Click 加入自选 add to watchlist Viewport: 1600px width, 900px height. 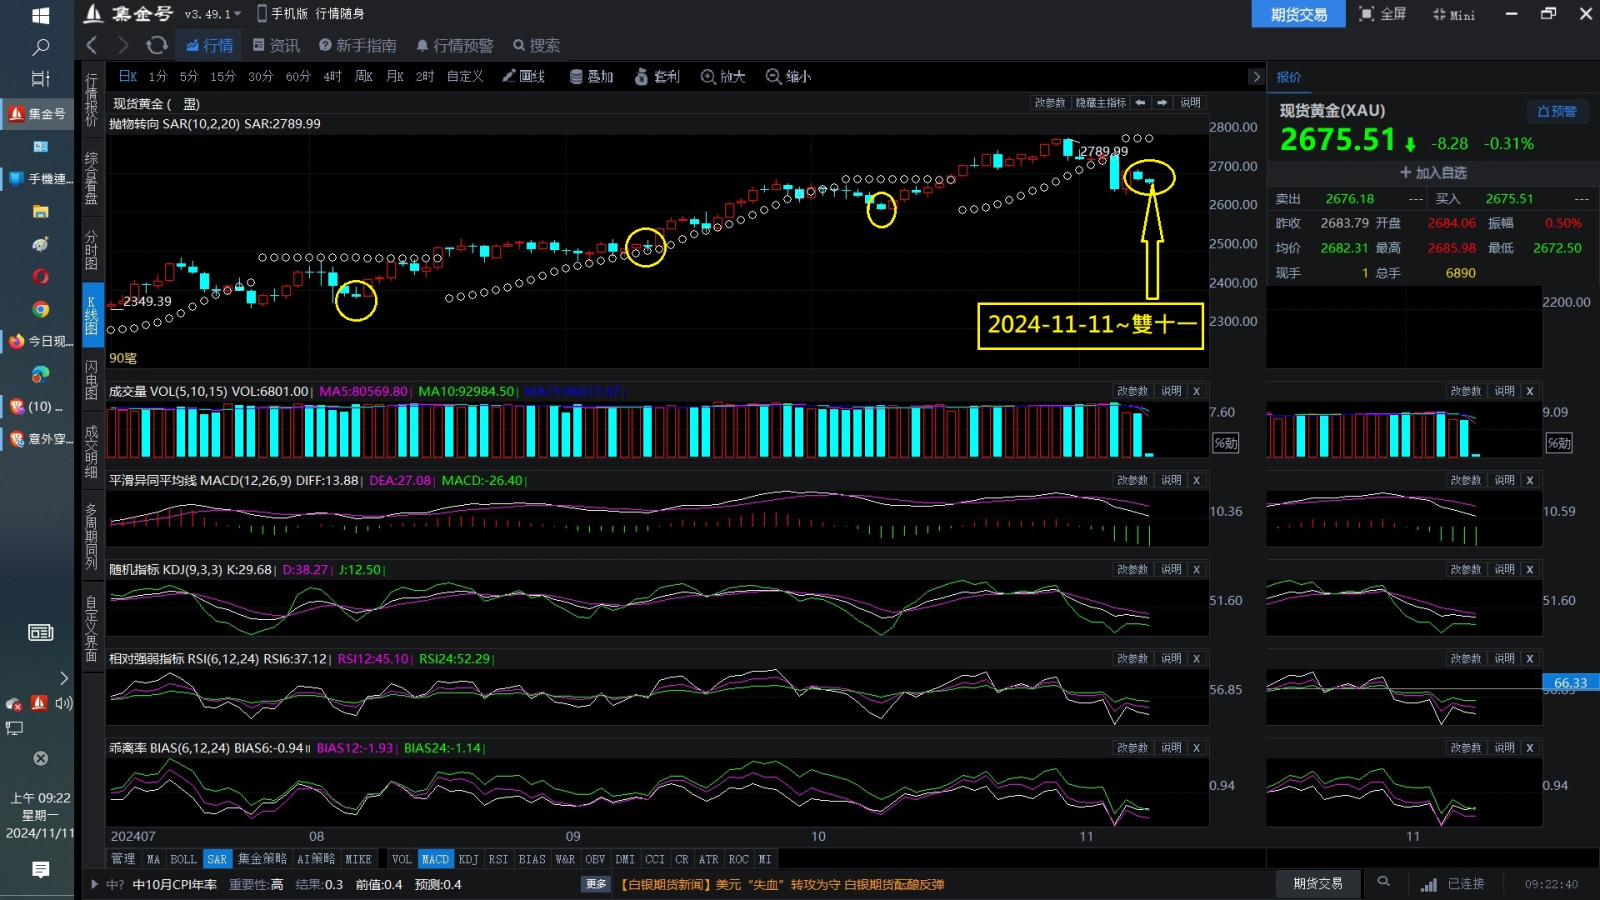coord(1432,173)
